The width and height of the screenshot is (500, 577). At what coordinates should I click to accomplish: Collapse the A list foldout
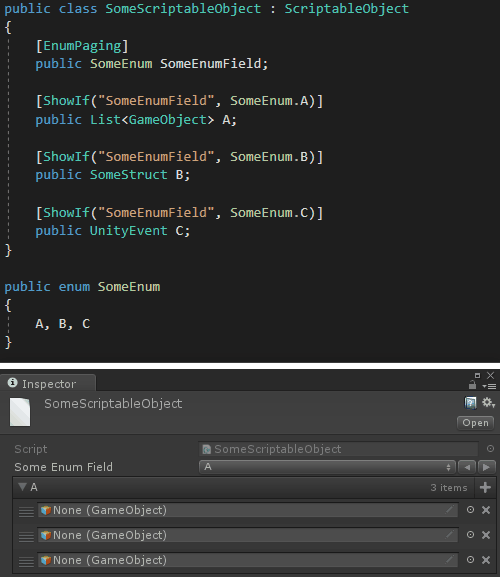coord(22,487)
